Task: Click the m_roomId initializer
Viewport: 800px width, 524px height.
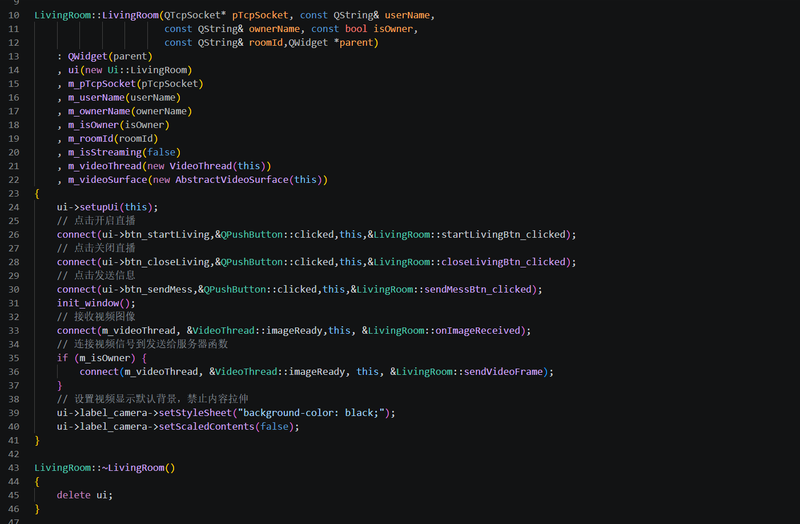Action: 91,138
